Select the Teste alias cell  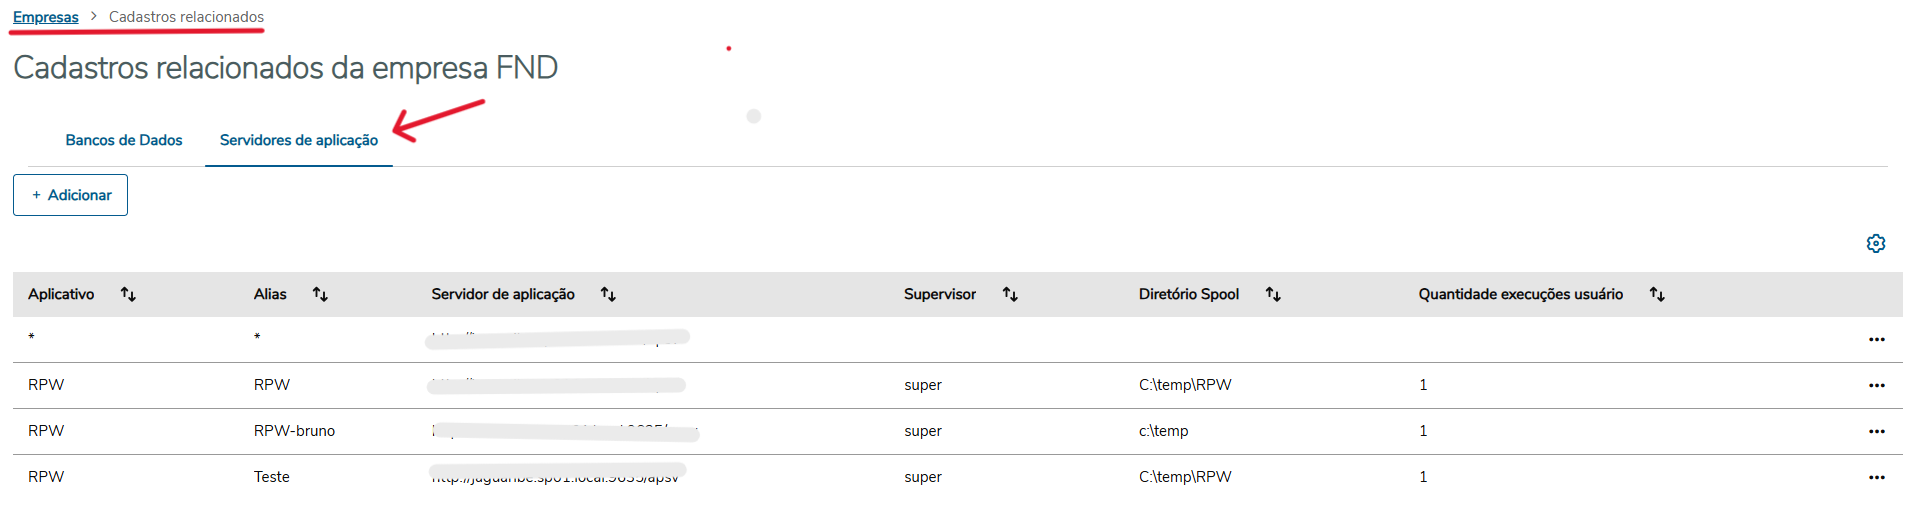click(272, 477)
